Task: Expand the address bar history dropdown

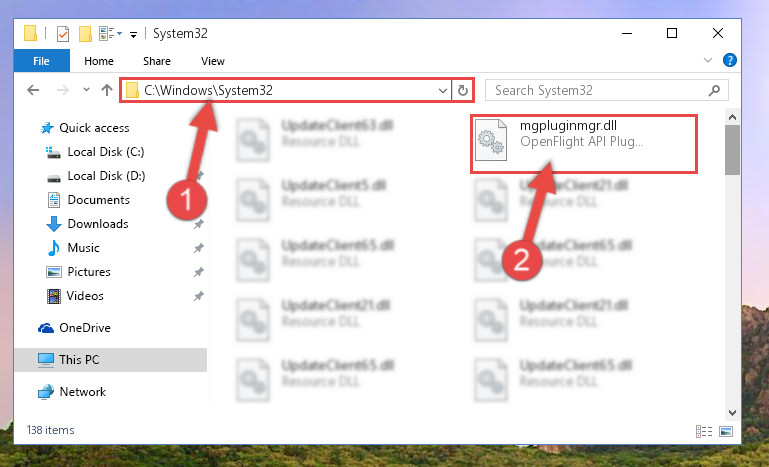Action: [x=442, y=91]
